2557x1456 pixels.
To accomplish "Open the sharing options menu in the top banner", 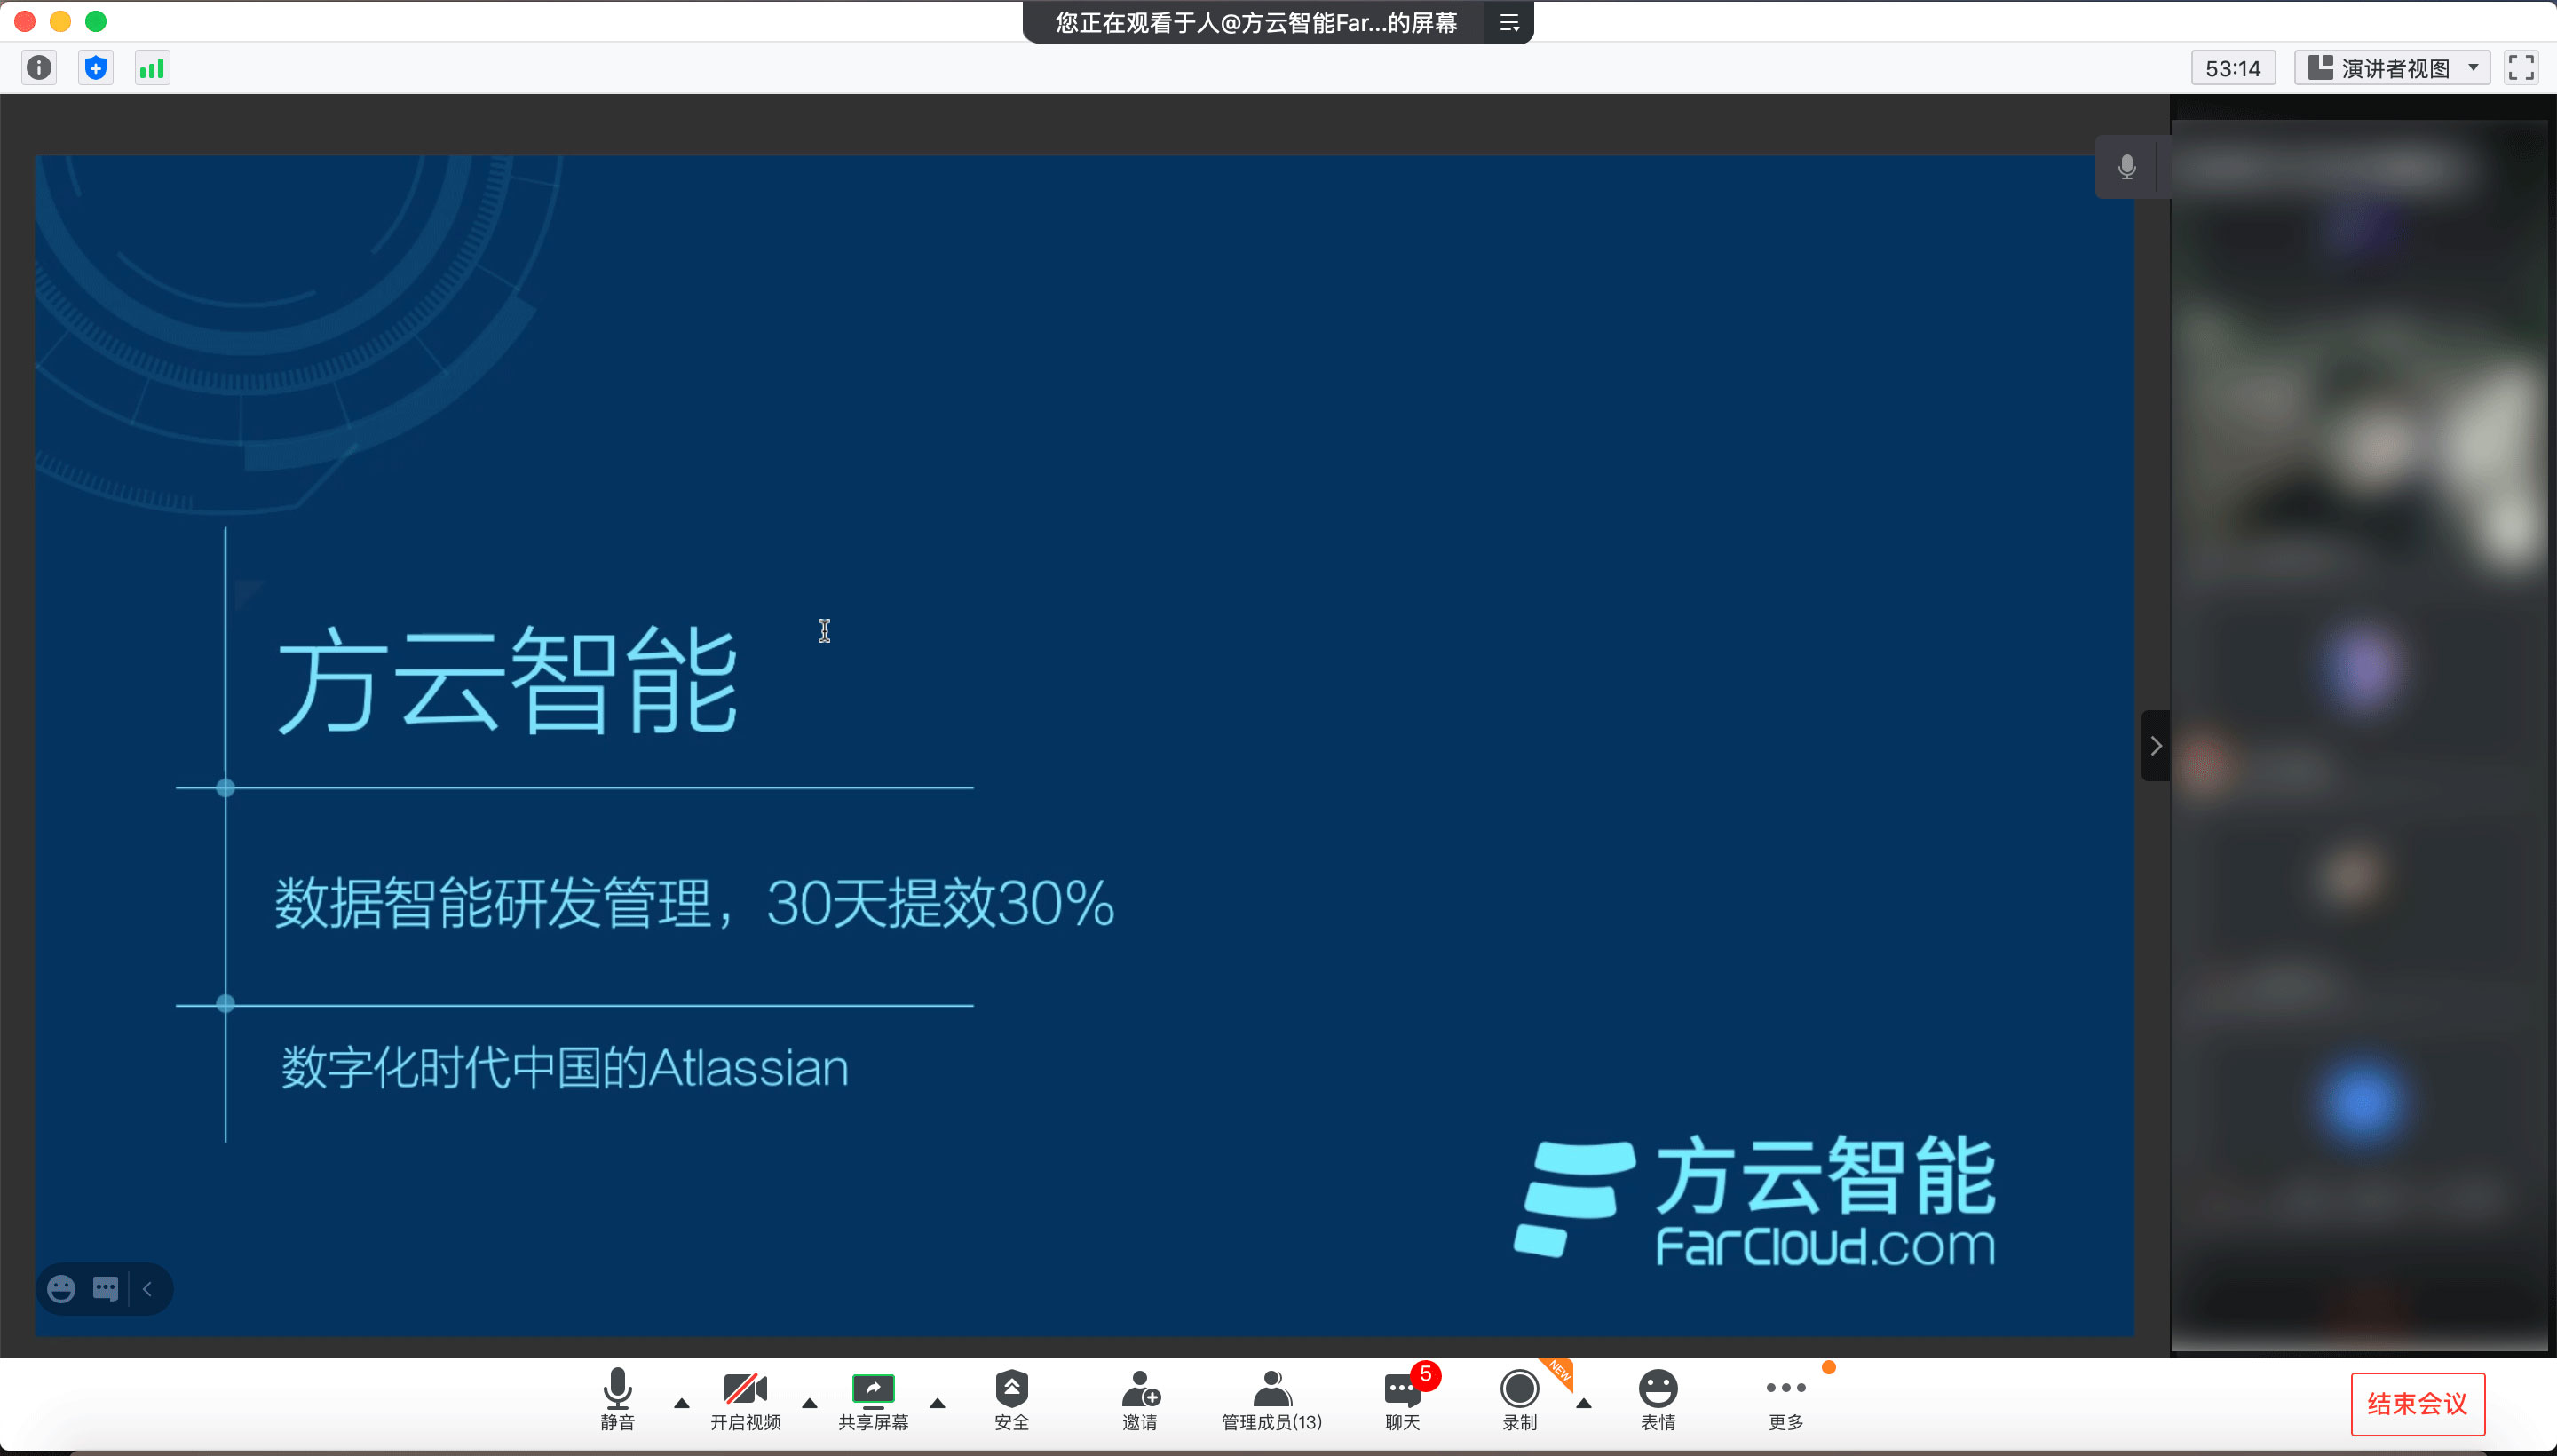I will [1509, 23].
